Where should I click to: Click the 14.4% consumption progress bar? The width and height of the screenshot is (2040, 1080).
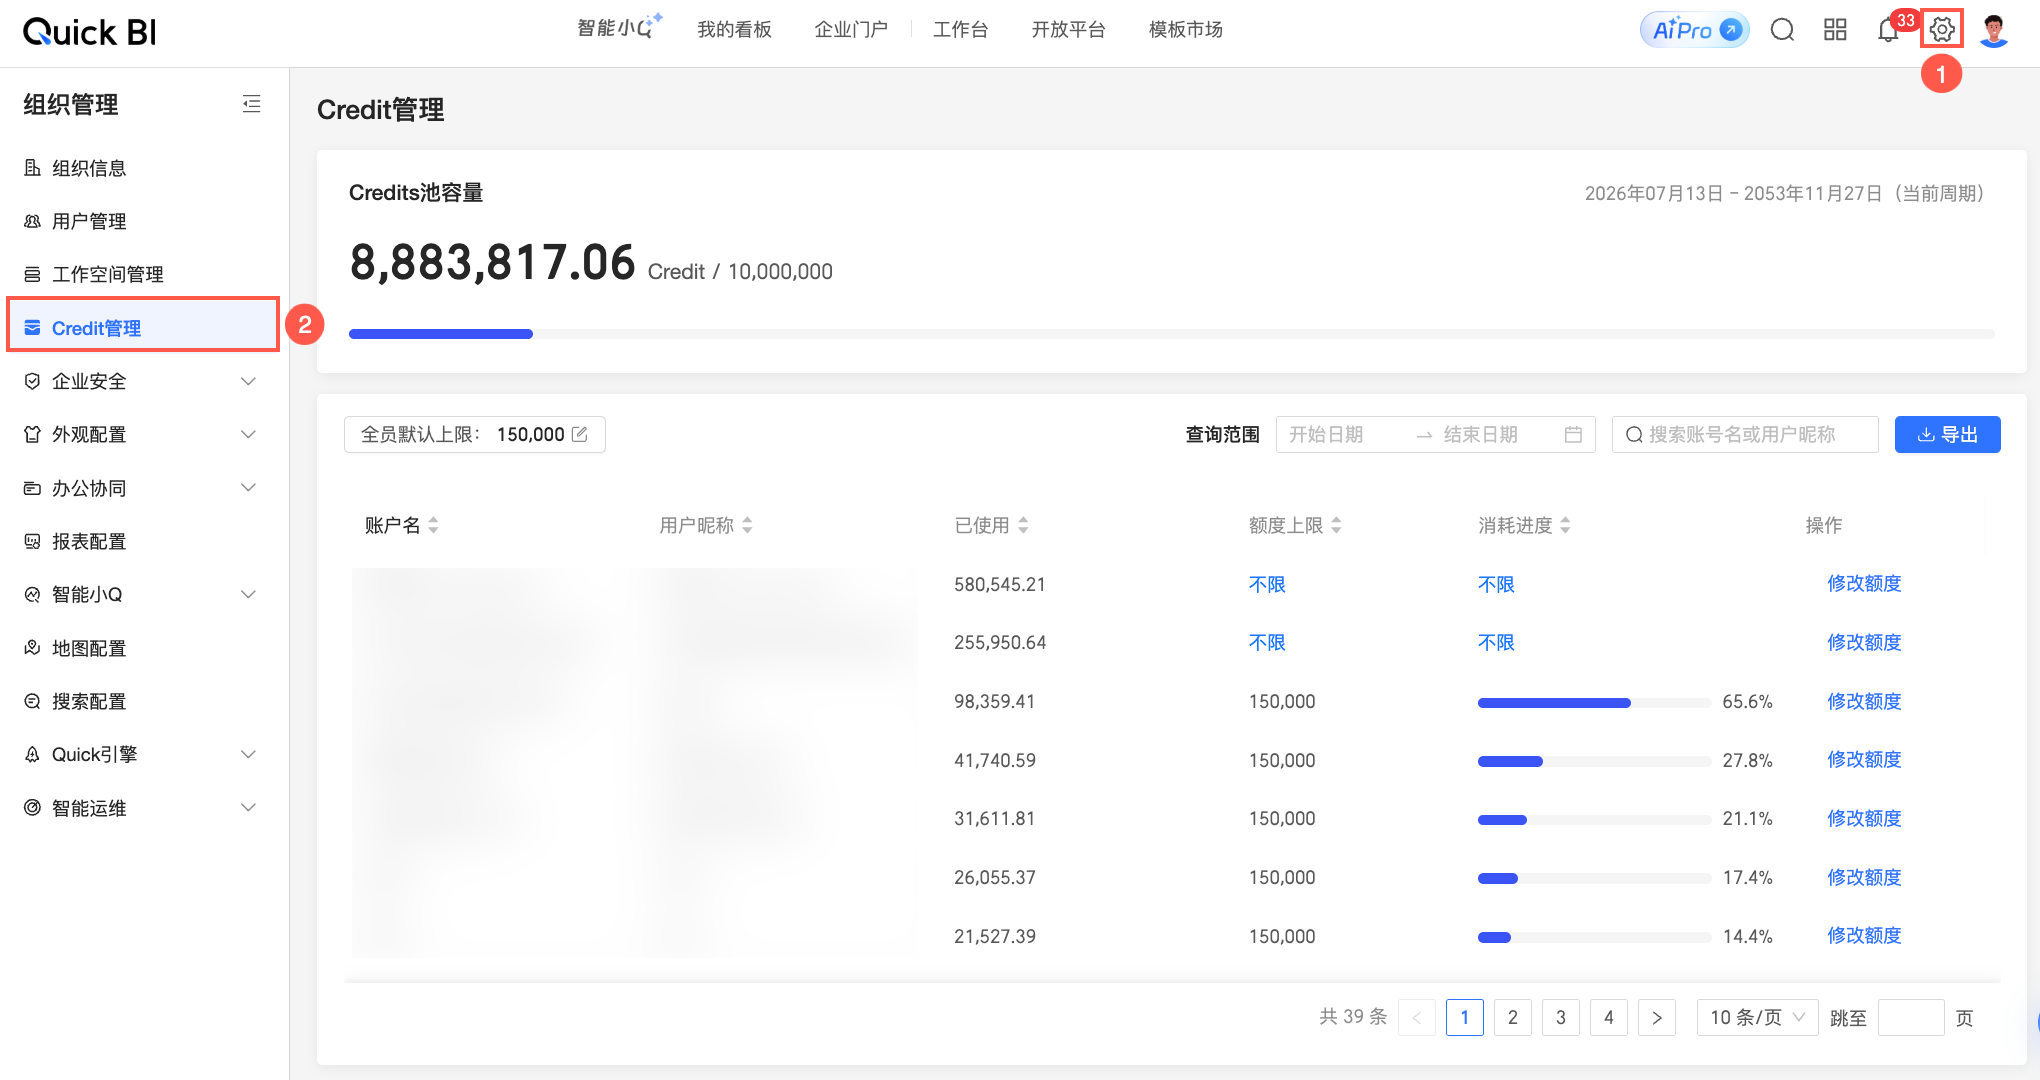1594,938
